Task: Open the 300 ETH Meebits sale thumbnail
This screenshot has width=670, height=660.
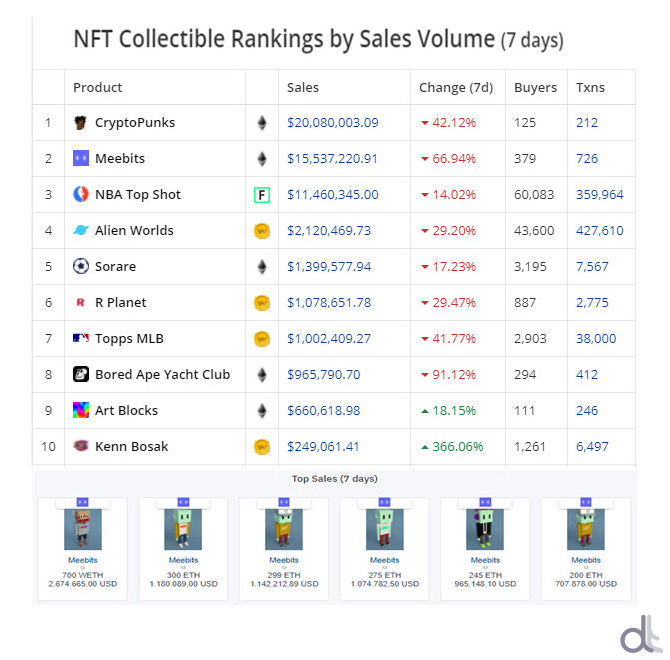Action: point(183,529)
